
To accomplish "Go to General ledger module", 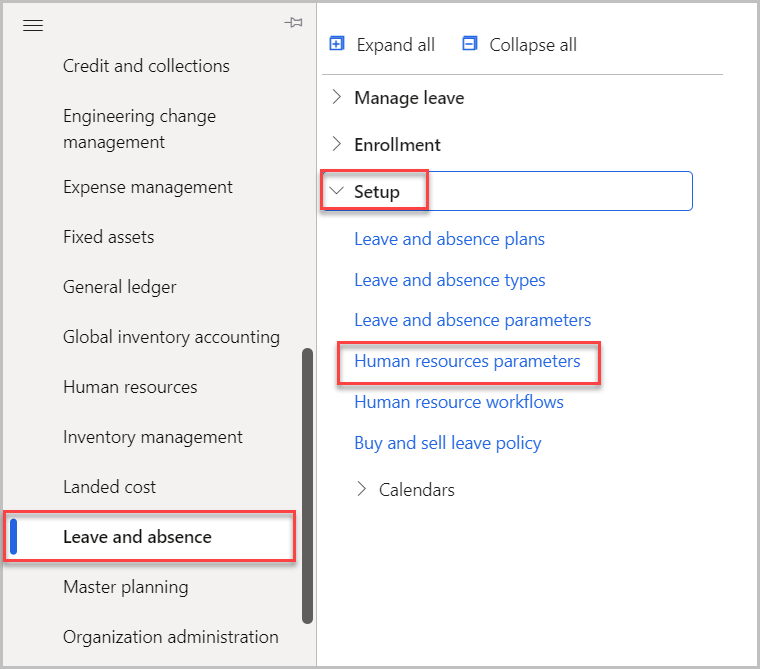I will (x=120, y=287).
